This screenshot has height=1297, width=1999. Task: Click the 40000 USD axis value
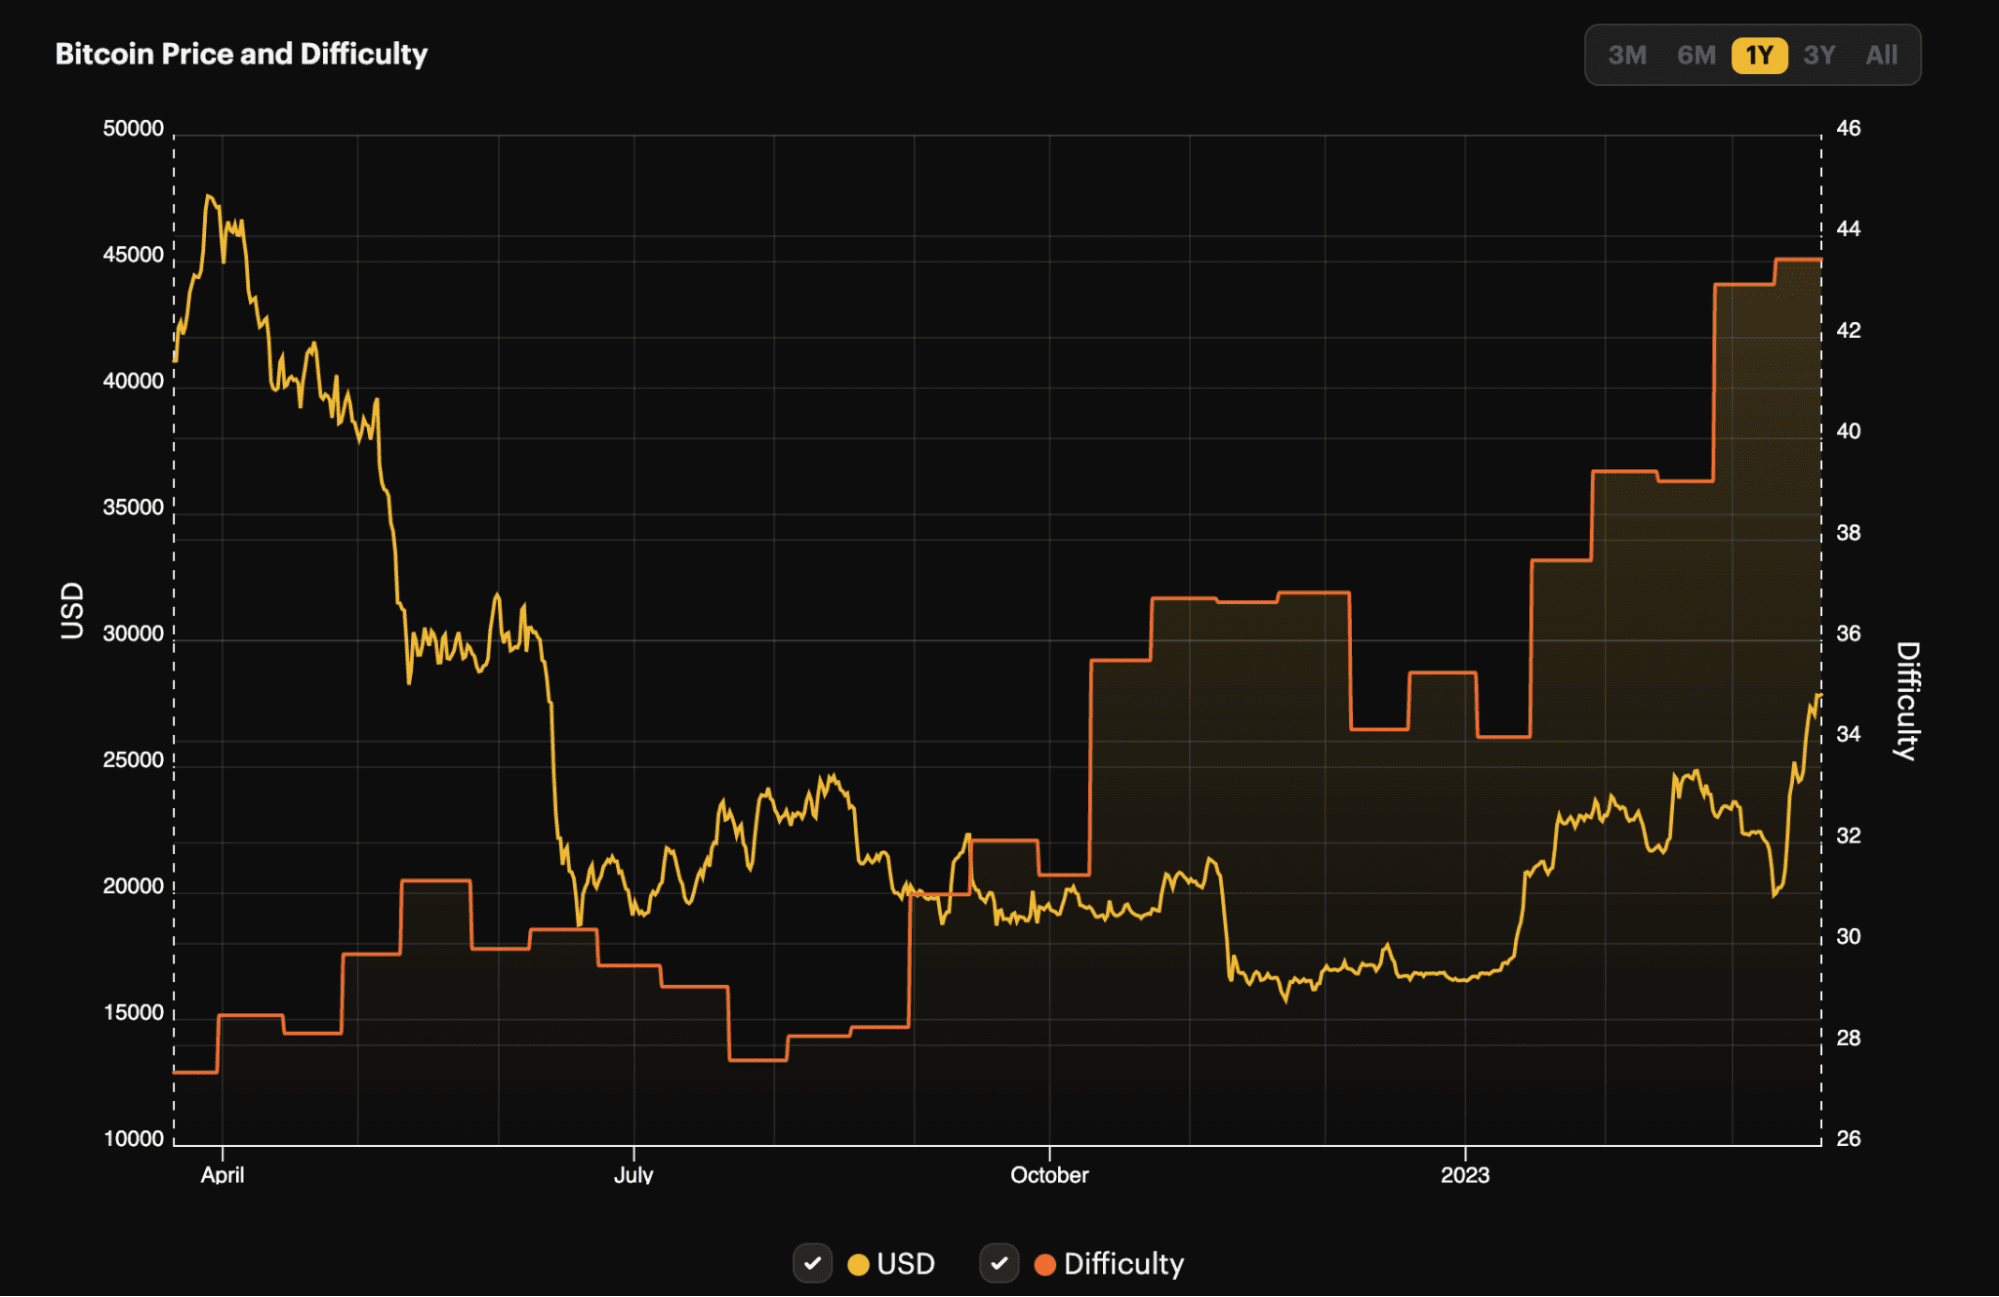(x=133, y=381)
